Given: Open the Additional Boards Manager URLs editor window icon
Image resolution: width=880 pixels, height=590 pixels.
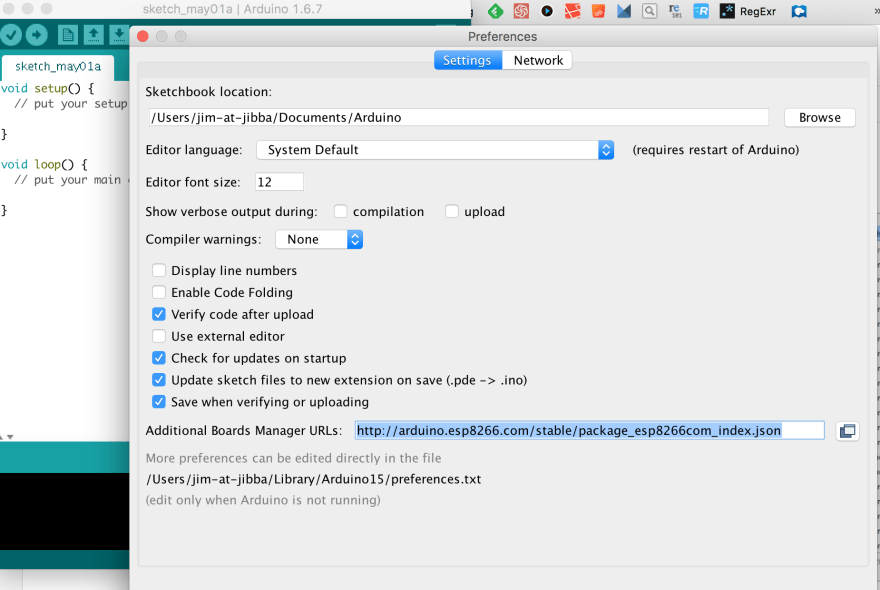Looking at the screenshot, I should (x=847, y=431).
